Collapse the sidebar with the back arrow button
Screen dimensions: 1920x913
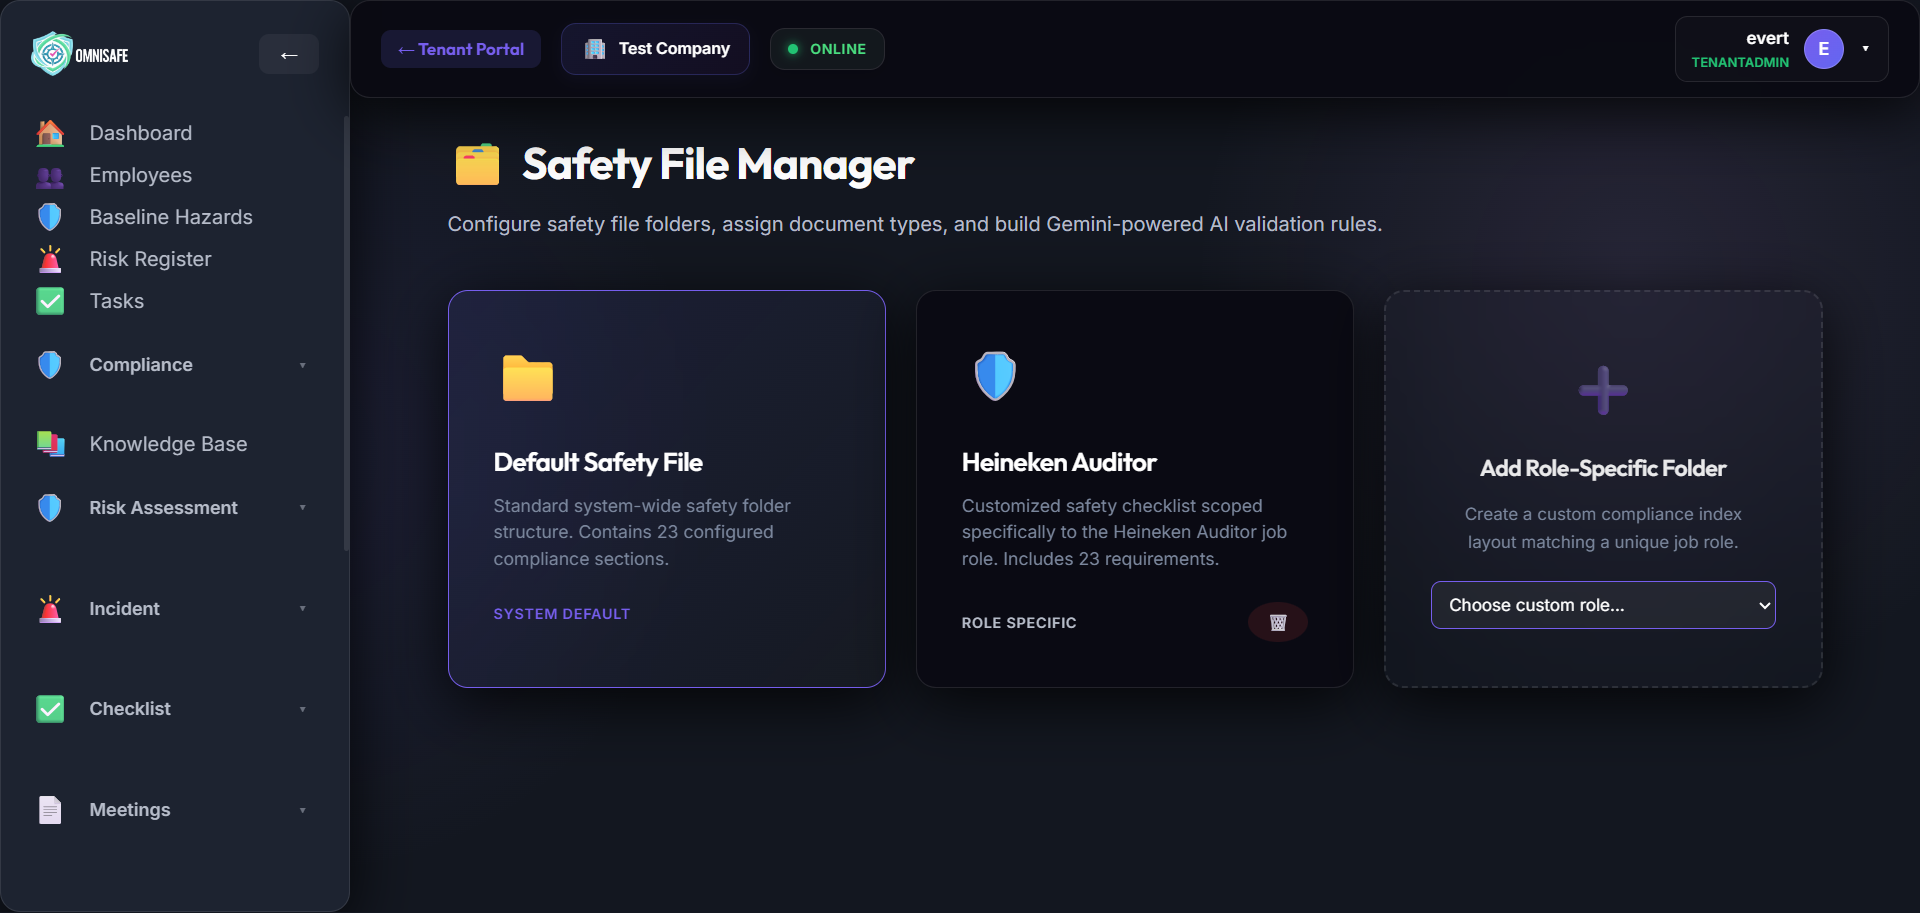point(289,55)
